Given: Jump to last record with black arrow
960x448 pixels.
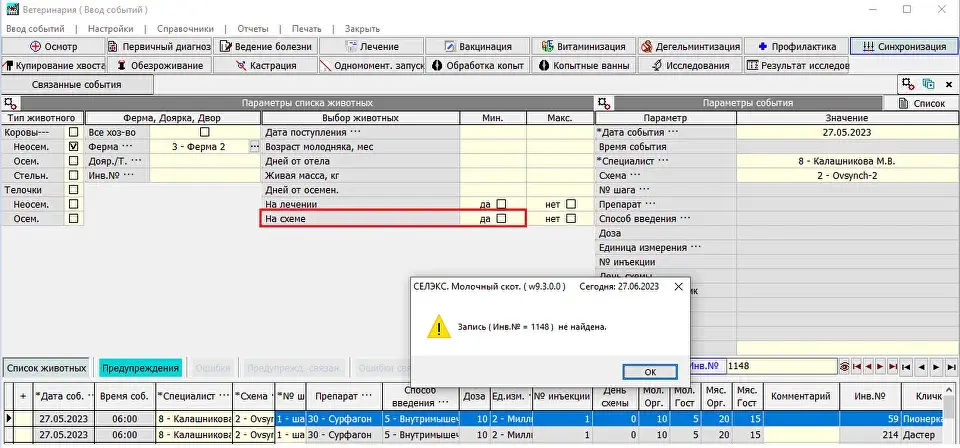Looking at the screenshot, I should pos(951,367).
